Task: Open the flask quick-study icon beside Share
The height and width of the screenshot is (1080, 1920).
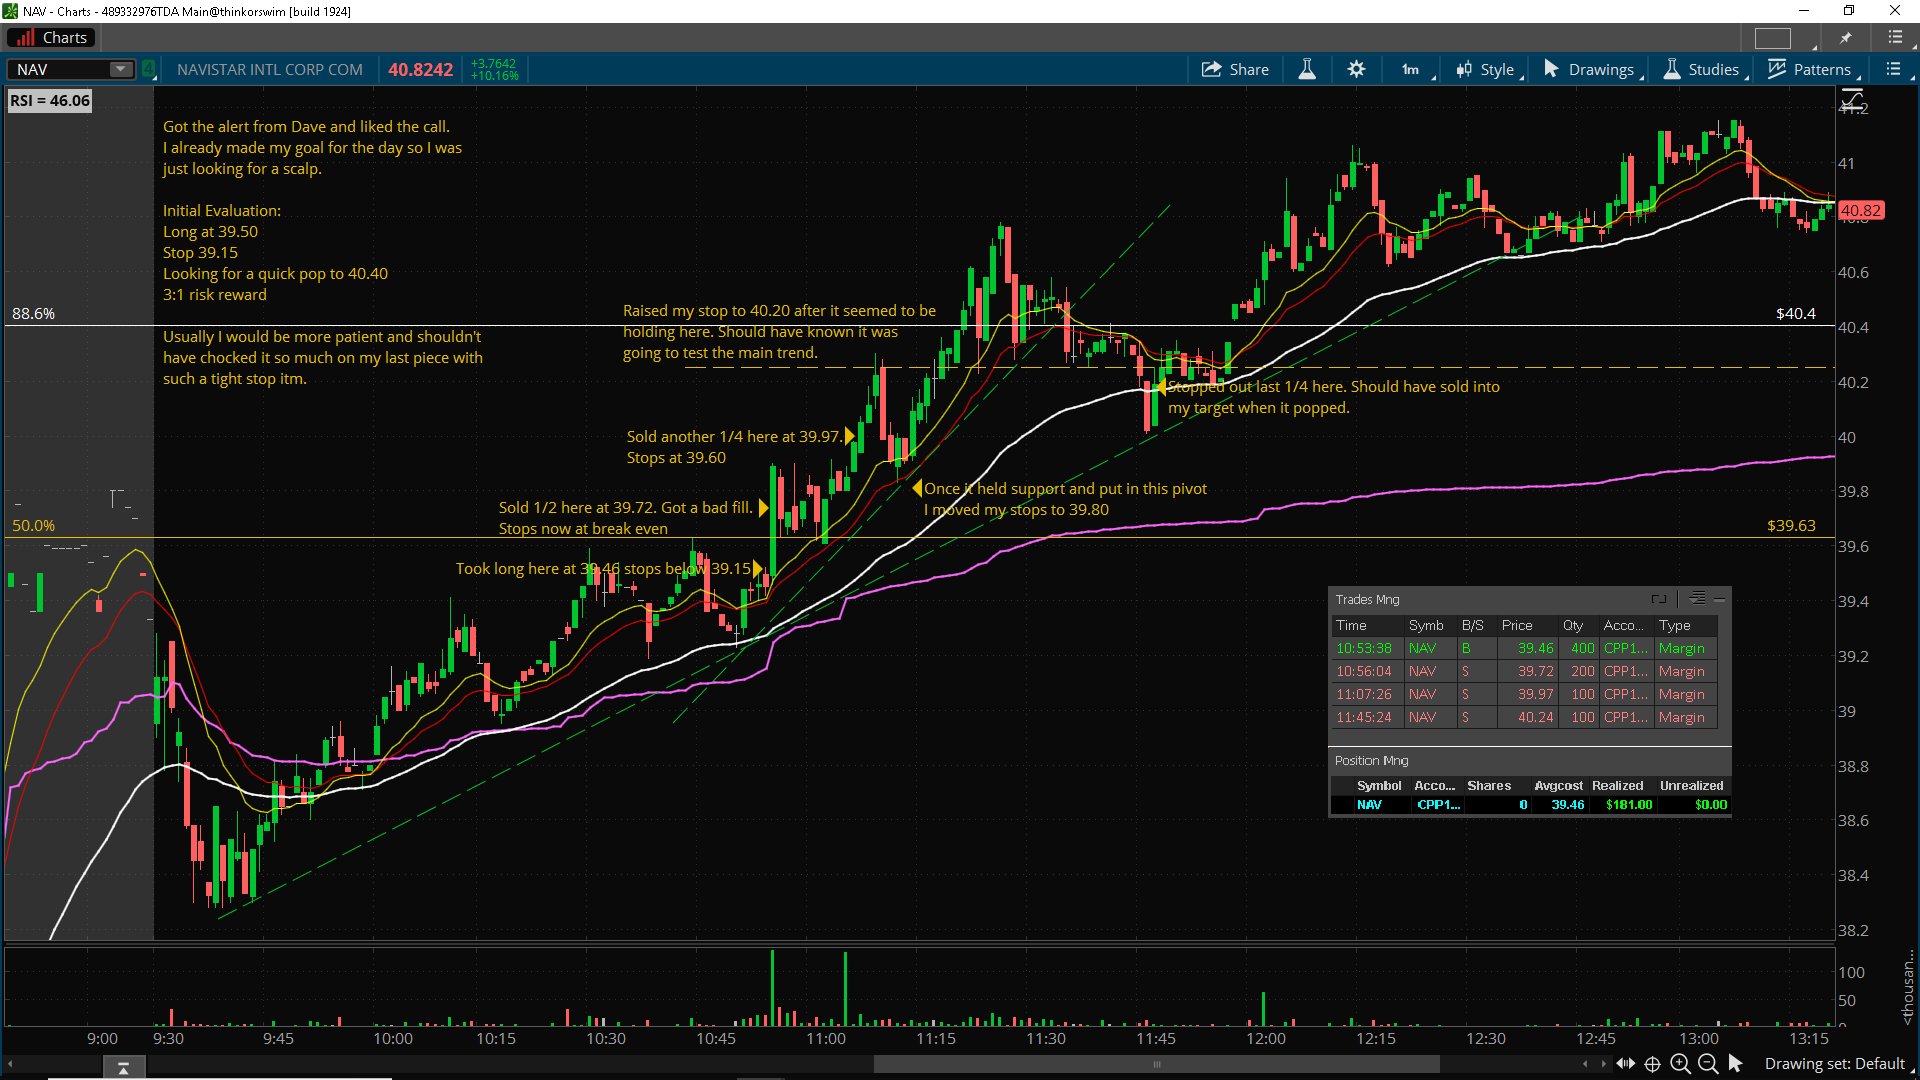Action: point(1307,69)
